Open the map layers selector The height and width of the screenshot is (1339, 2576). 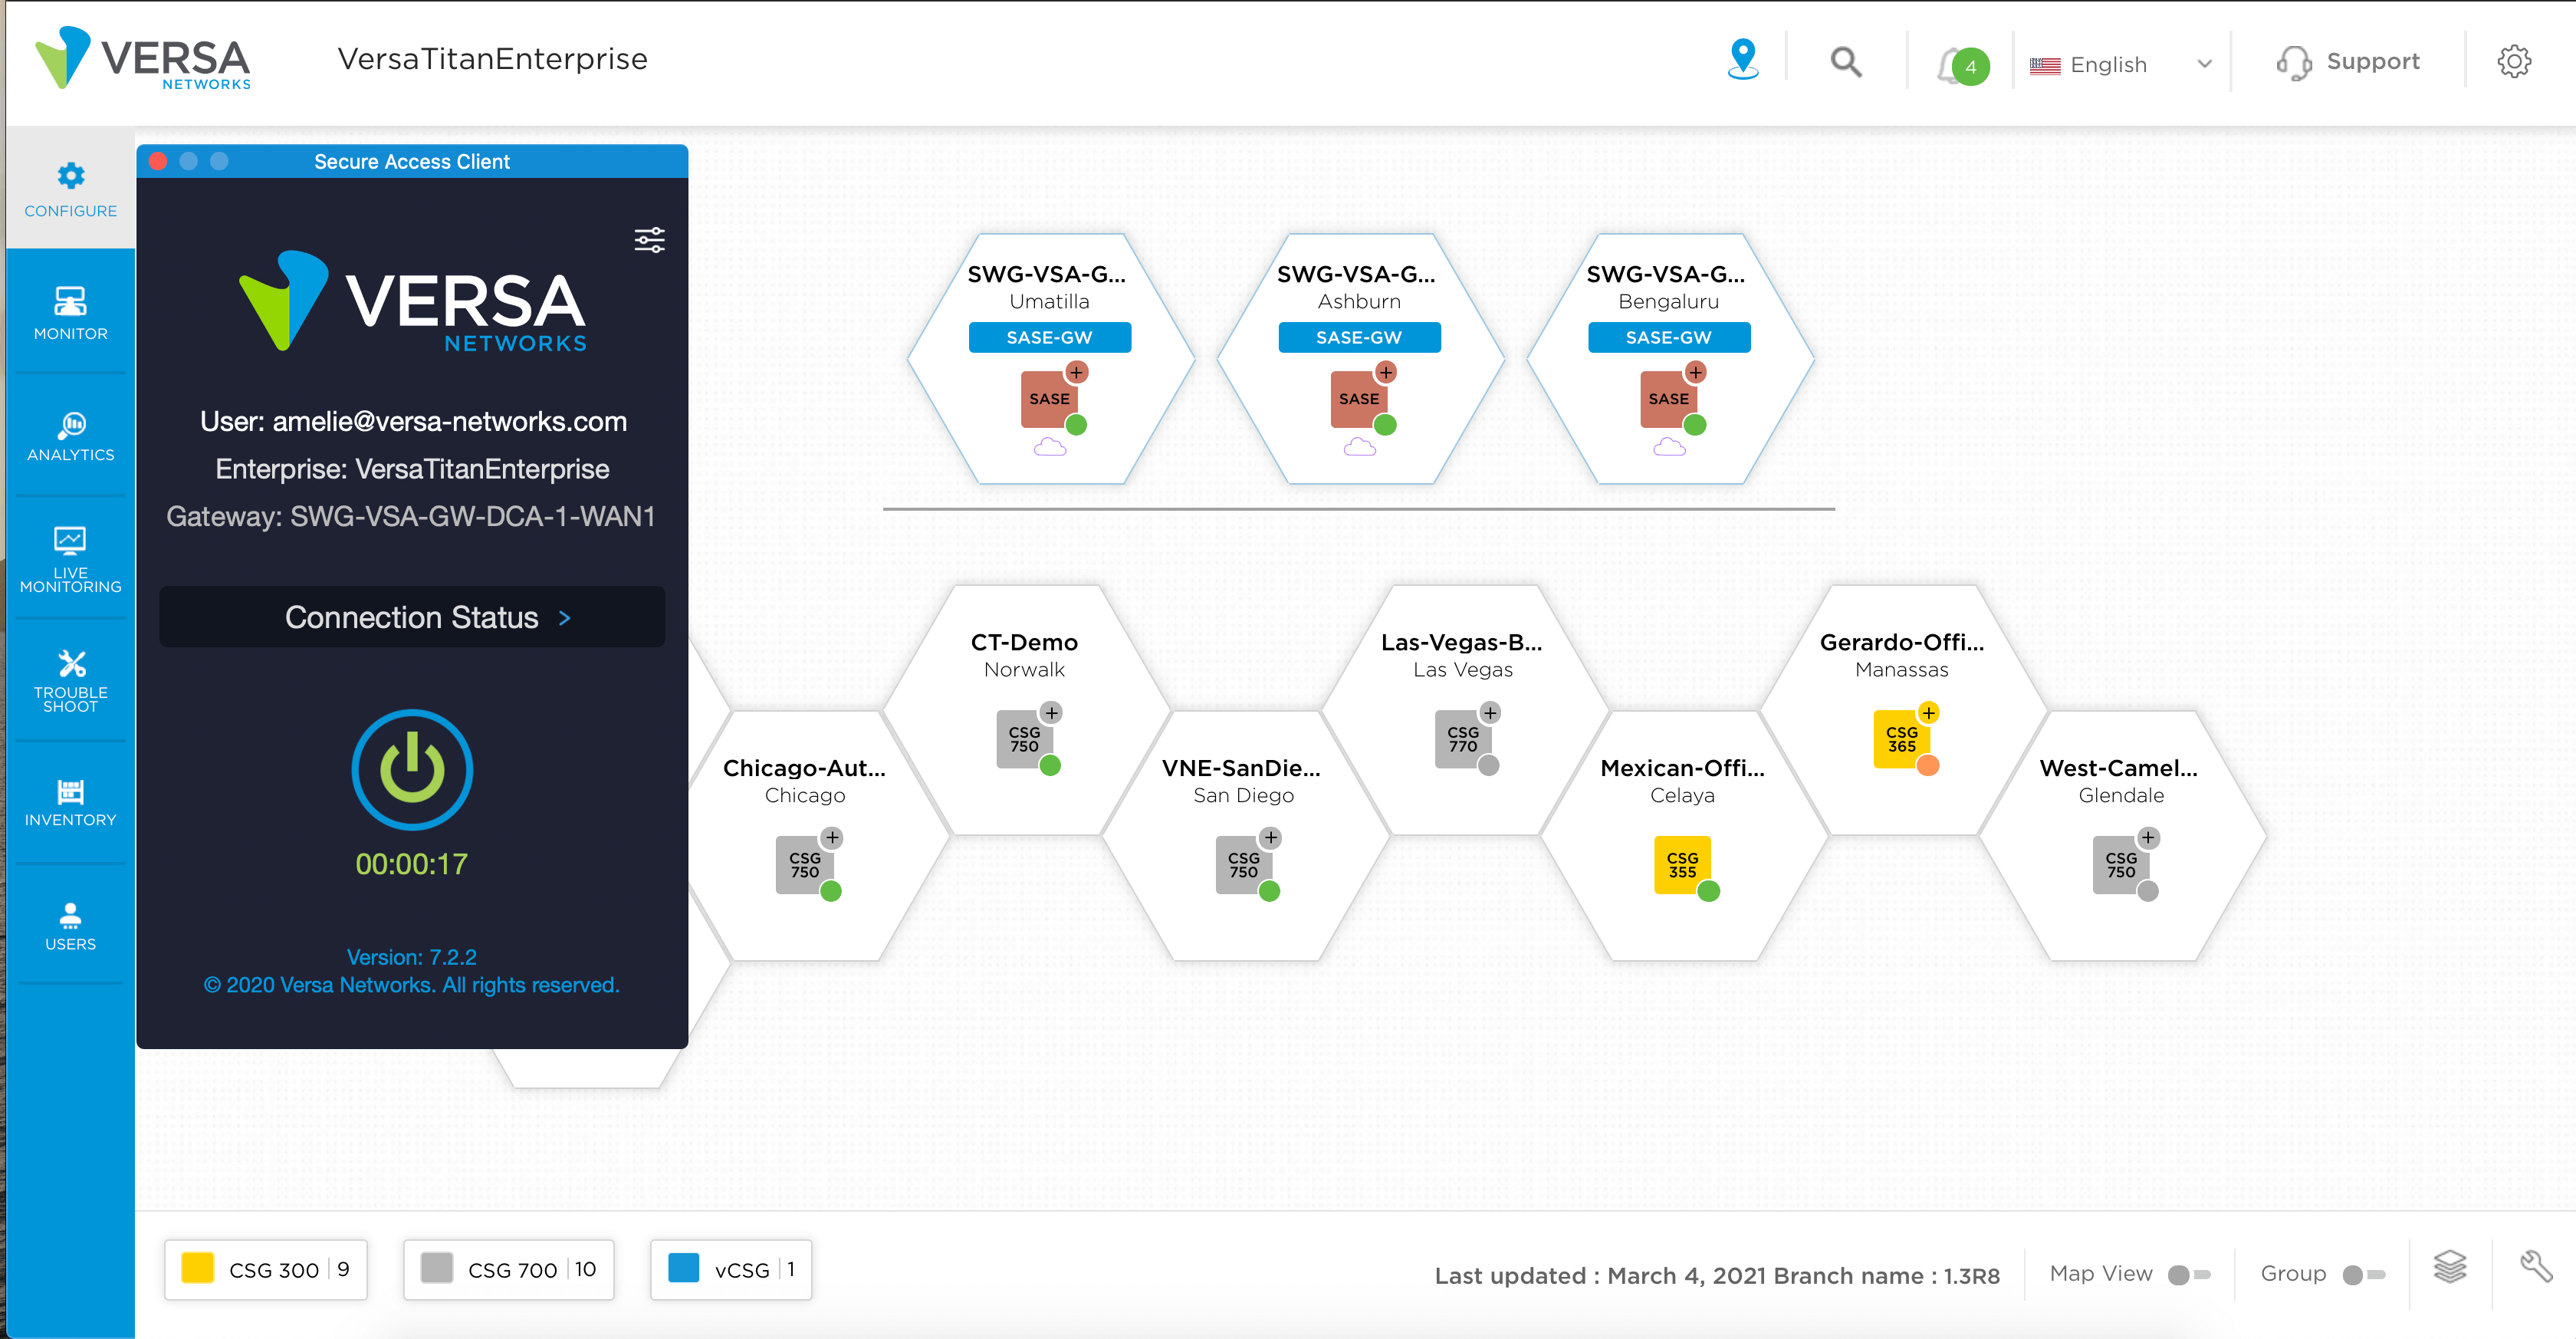point(2450,1269)
